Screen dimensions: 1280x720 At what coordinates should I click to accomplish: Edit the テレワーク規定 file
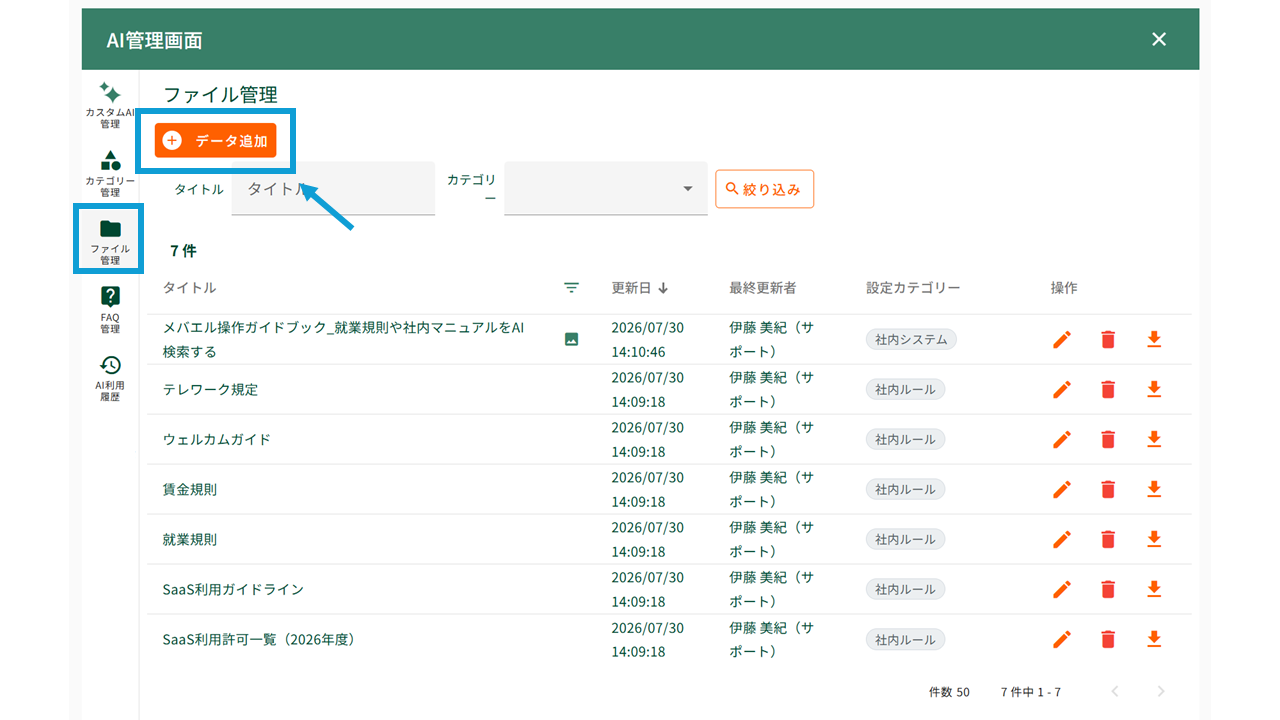click(x=1062, y=389)
